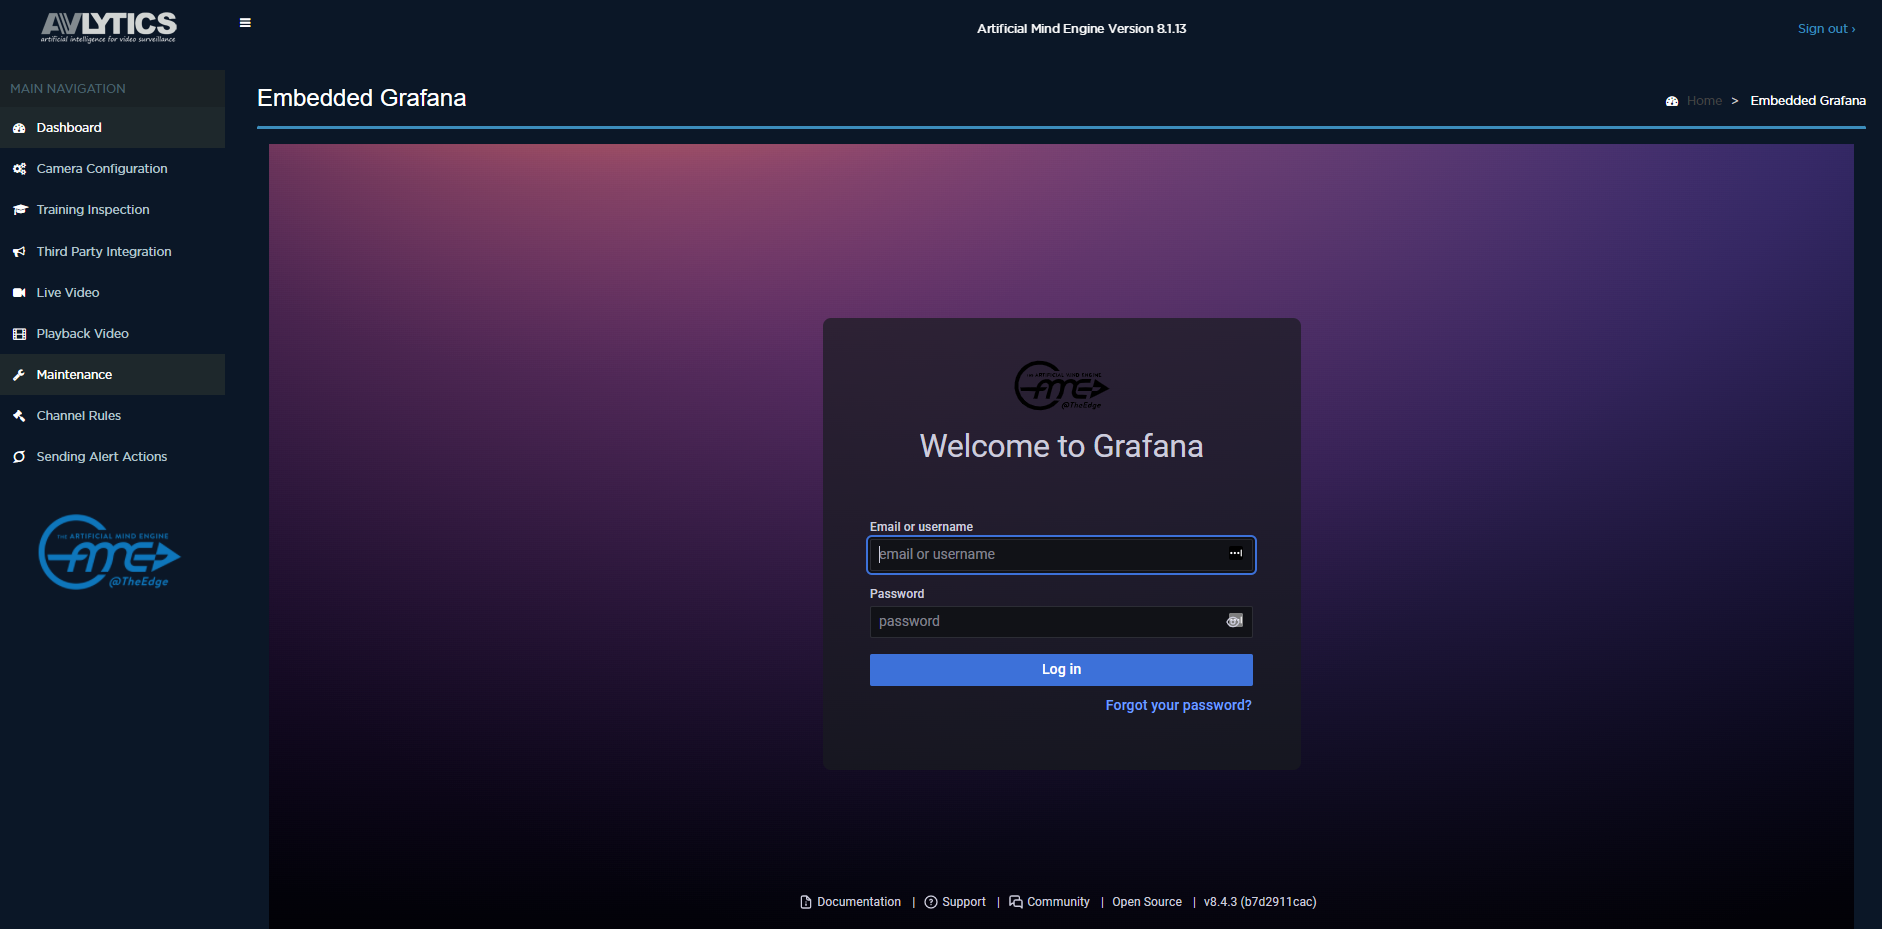Viewport: 1882px width, 929px height.
Task: Click the Channel Rules gavel icon
Action: [19, 416]
